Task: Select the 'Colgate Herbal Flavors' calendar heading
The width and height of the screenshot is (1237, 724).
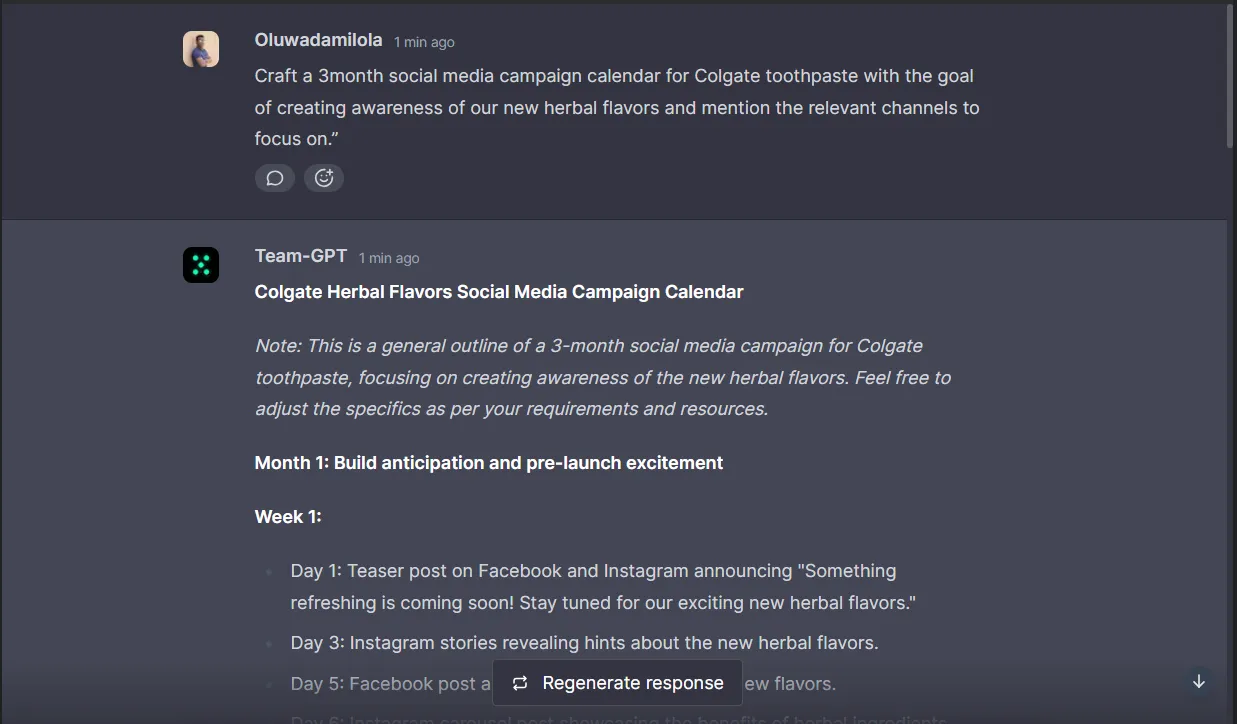Action: pyautogui.click(x=499, y=291)
